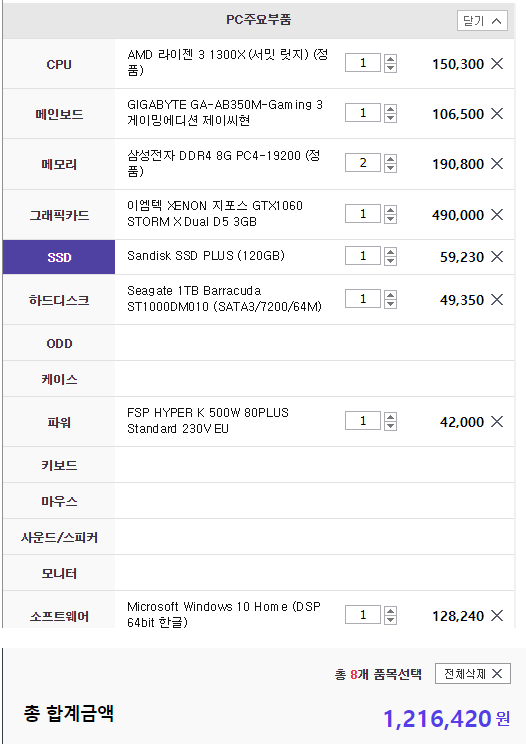Remove the FSP HYPER K 500W power supply
The height and width of the screenshot is (744, 526).
497,421
